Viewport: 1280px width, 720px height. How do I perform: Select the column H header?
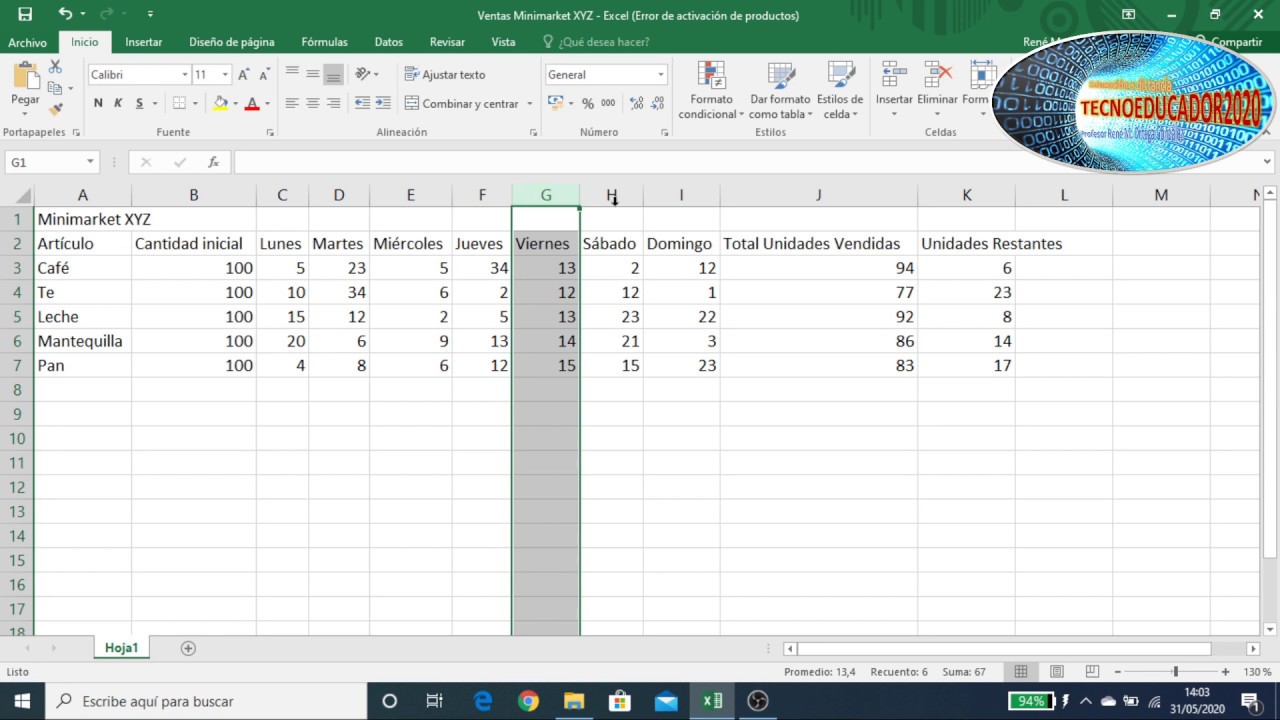click(611, 195)
